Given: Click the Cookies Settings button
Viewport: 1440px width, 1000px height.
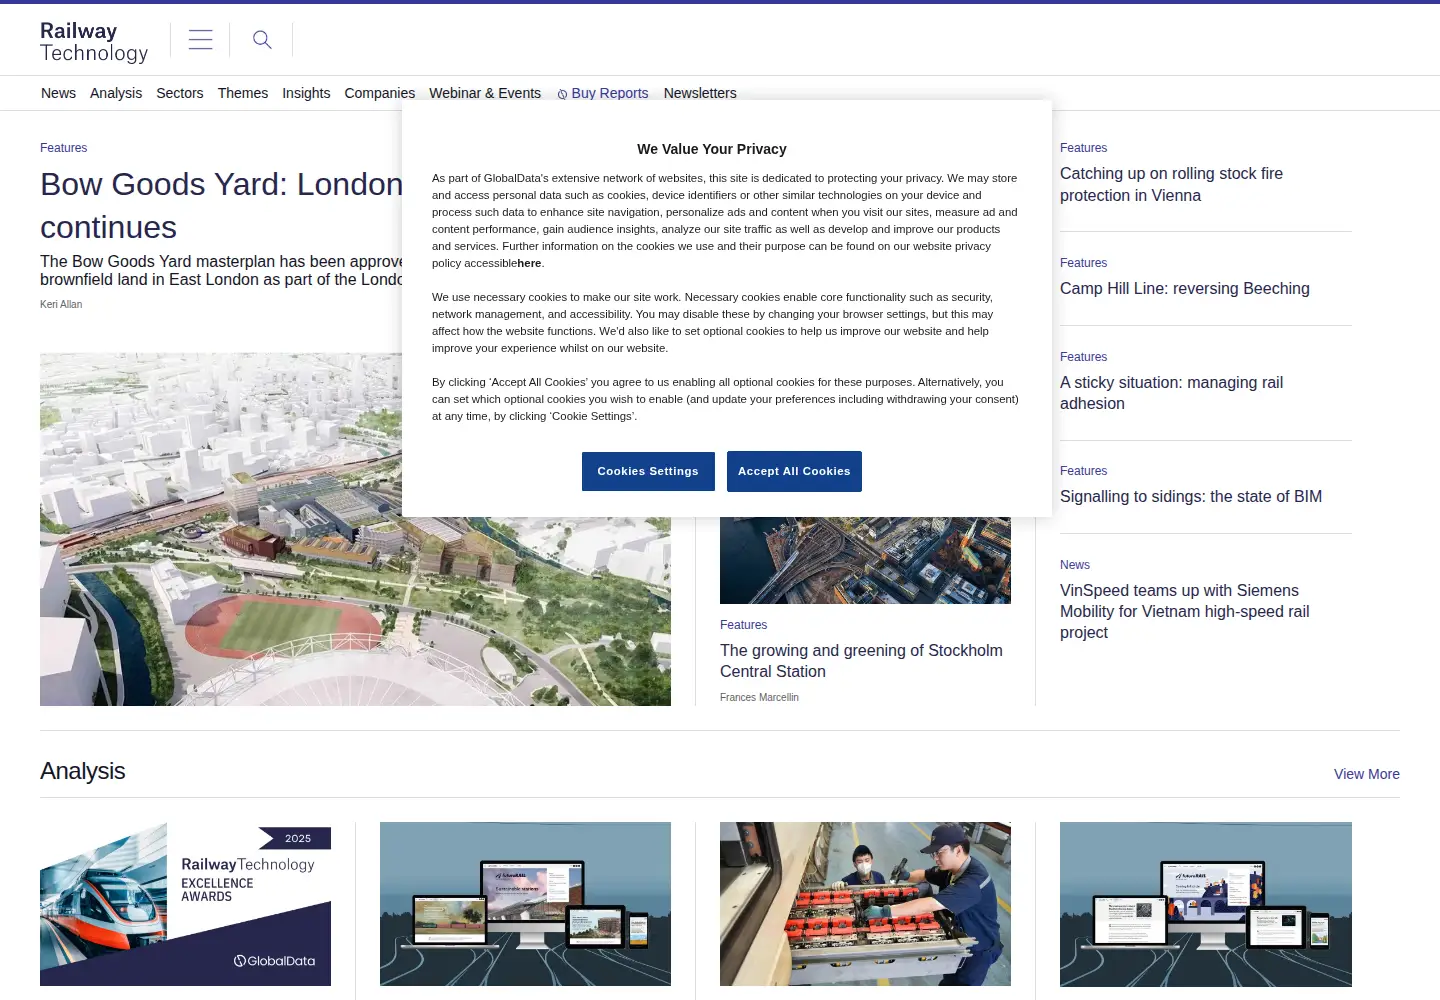Looking at the screenshot, I should coord(648,471).
